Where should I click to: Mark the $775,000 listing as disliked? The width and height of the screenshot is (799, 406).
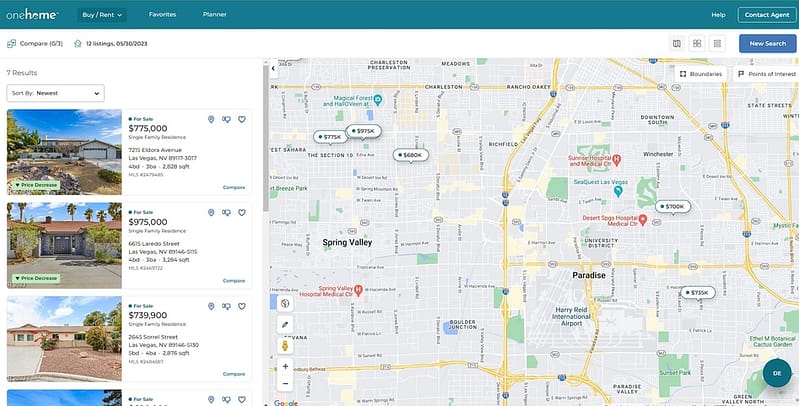(x=226, y=119)
